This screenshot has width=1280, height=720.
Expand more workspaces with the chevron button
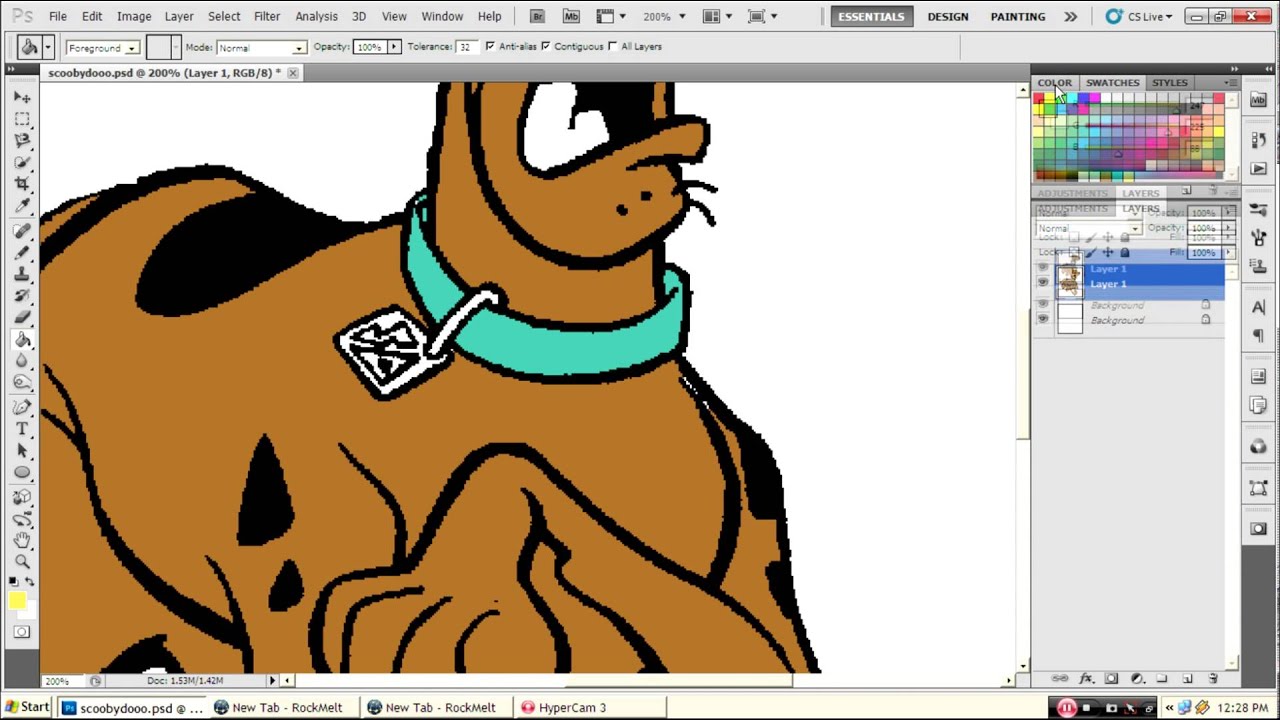[x=1070, y=16]
